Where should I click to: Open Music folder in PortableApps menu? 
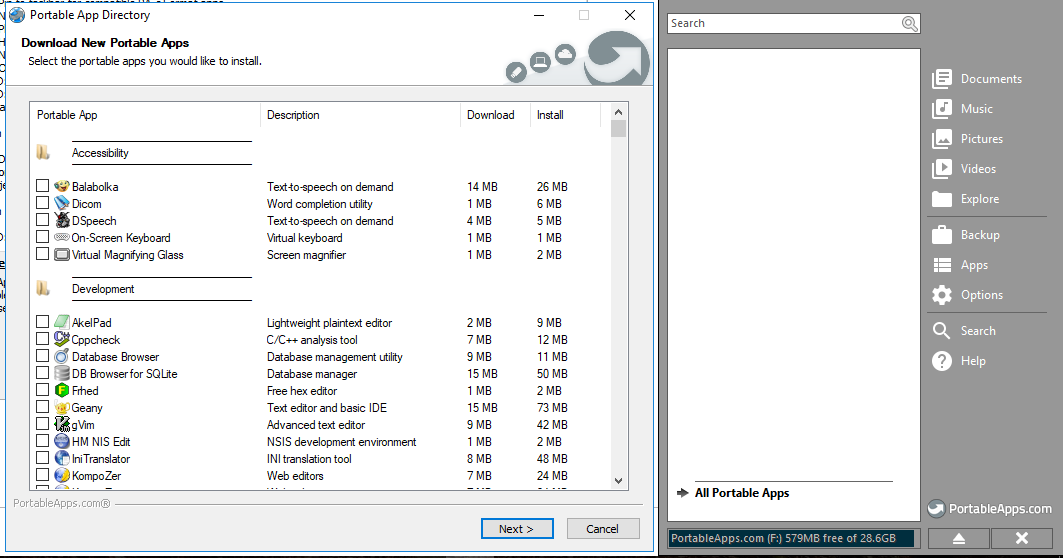962,108
